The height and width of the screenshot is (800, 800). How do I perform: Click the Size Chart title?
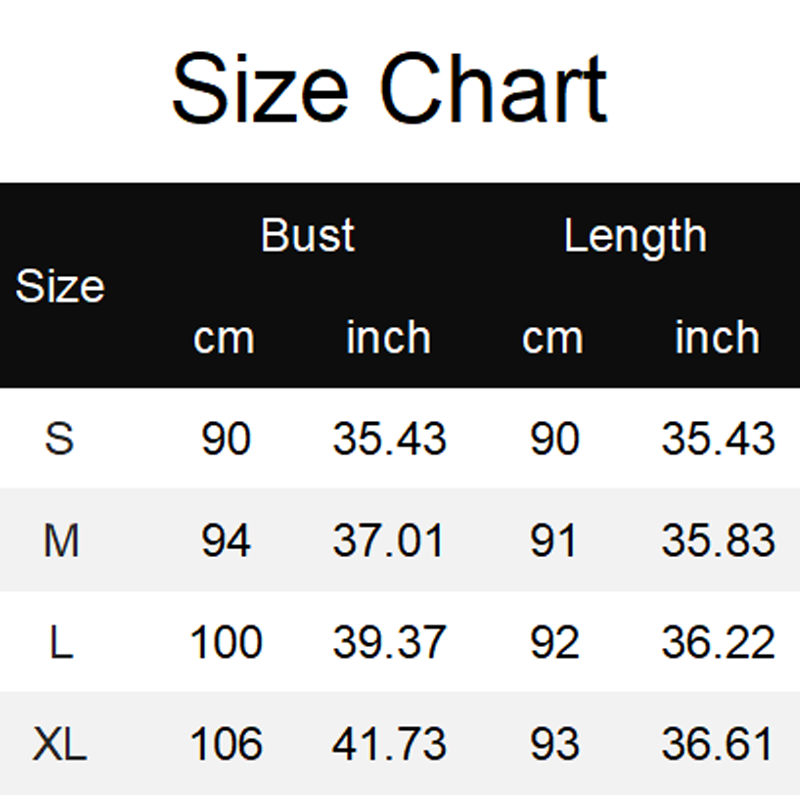coord(389,91)
